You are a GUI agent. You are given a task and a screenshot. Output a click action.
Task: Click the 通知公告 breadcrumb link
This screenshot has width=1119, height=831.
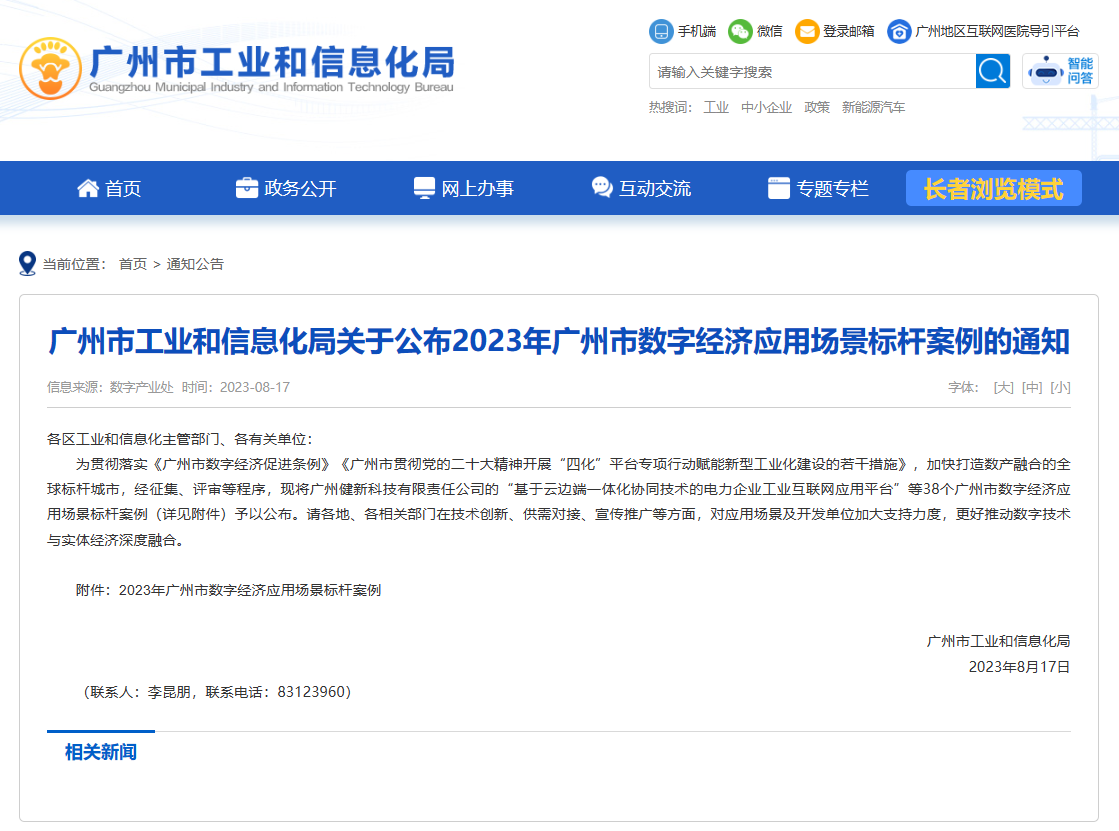pos(195,264)
